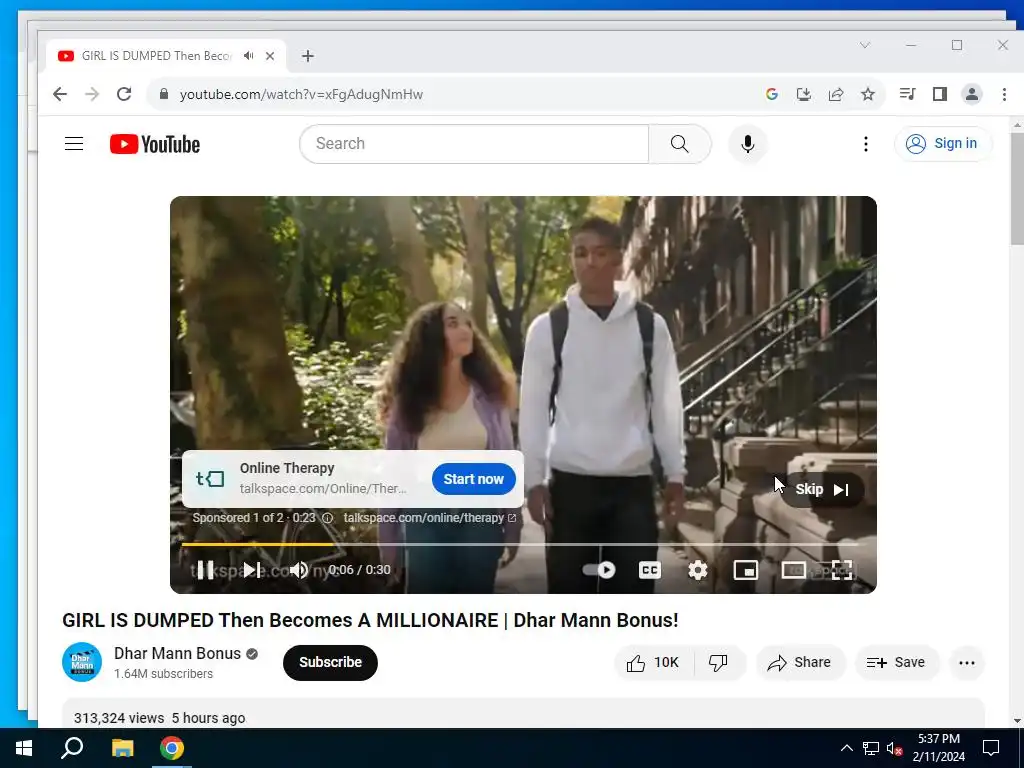View site information lock icon
1024x768 pixels.
pyautogui.click(x=164, y=94)
